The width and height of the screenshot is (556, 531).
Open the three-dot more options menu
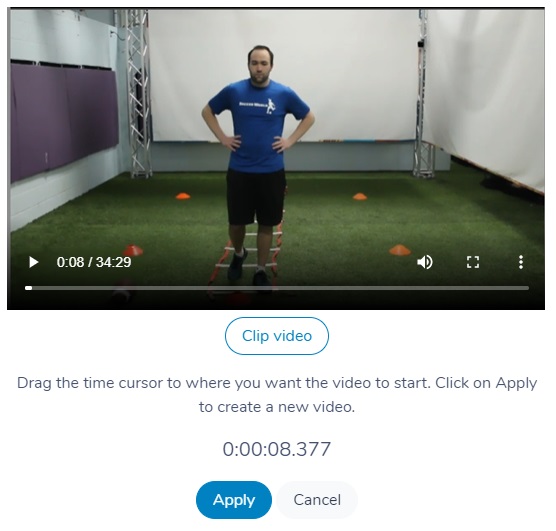click(521, 263)
